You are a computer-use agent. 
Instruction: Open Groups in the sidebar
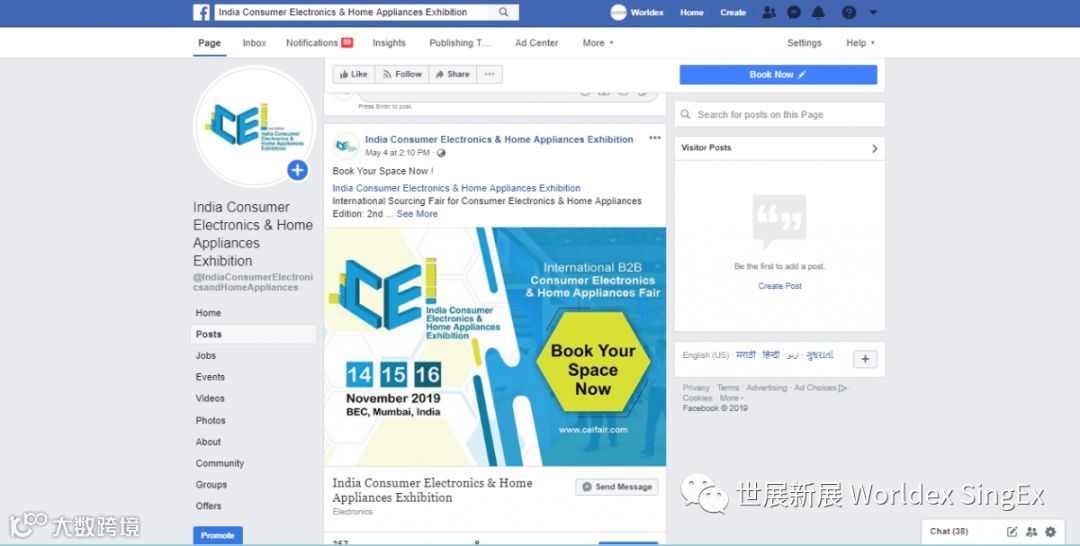[x=211, y=484]
